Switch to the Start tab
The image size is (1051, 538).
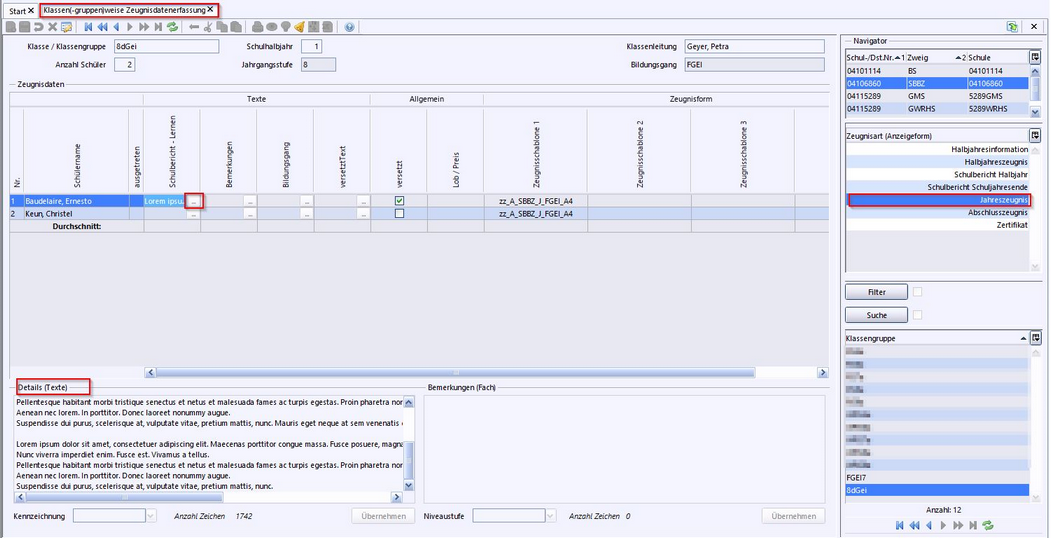coord(18,10)
